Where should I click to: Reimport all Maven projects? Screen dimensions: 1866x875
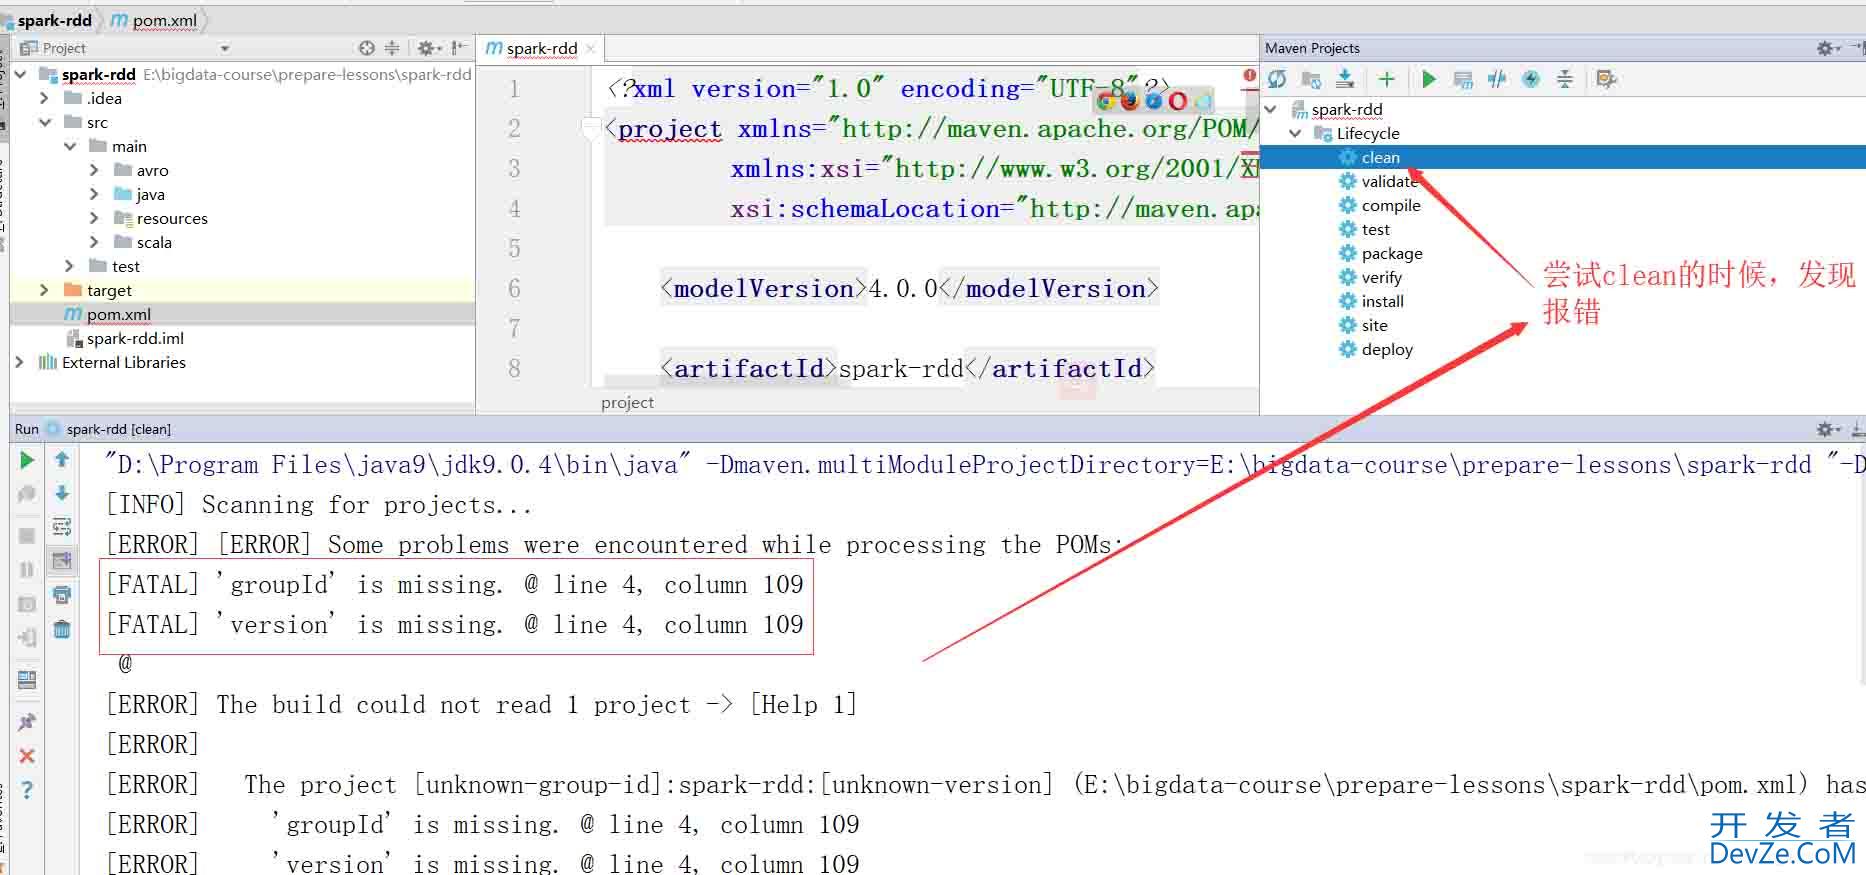point(1277,79)
